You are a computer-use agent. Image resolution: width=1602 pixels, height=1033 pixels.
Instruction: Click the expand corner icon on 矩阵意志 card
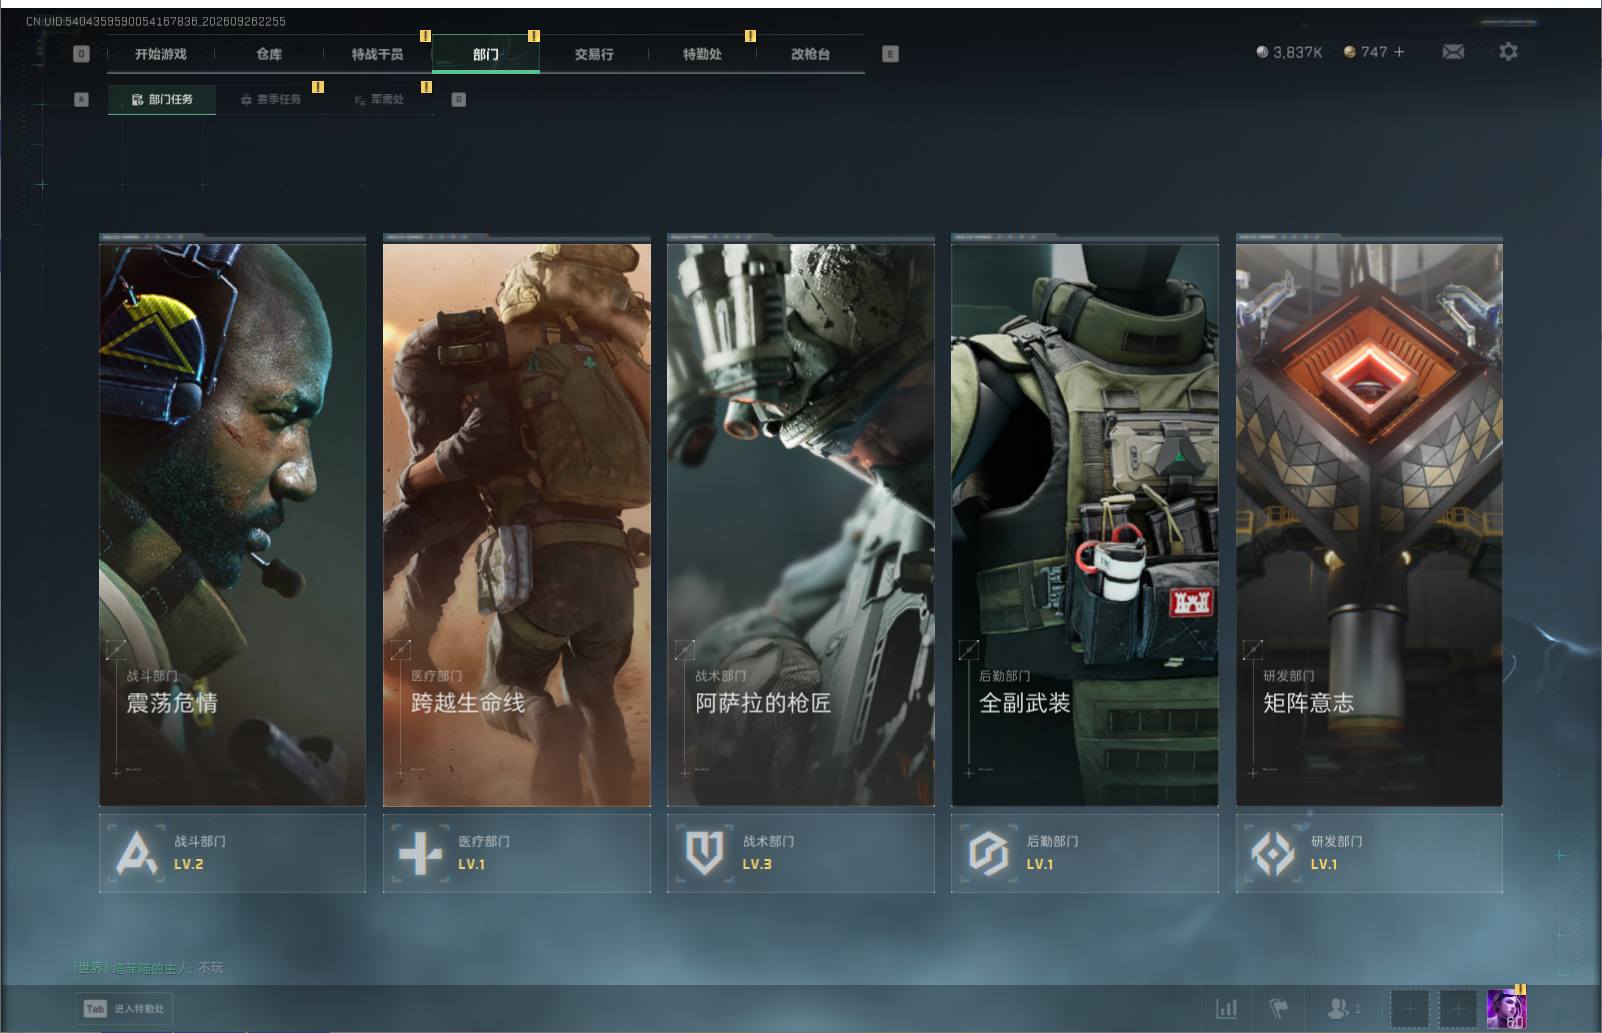tap(1252, 650)
